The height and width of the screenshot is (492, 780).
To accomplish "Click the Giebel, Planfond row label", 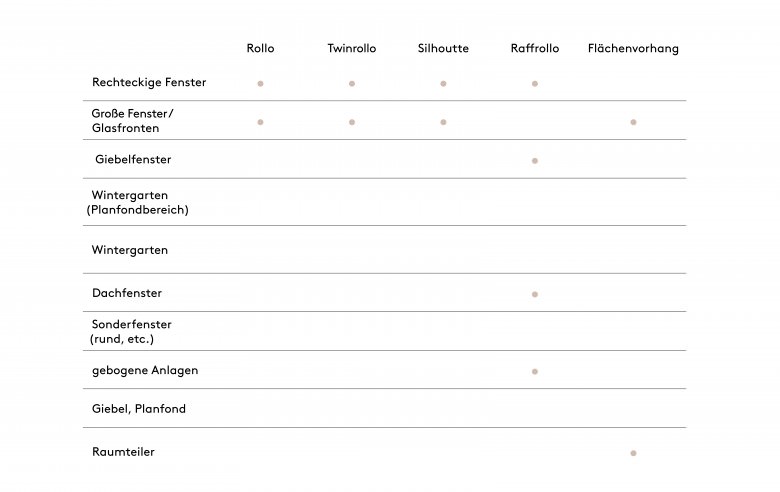I will pos(139,409).
